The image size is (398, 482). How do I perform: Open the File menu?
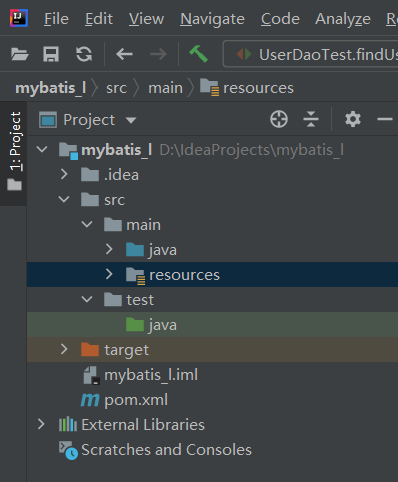tap(56, 19)
